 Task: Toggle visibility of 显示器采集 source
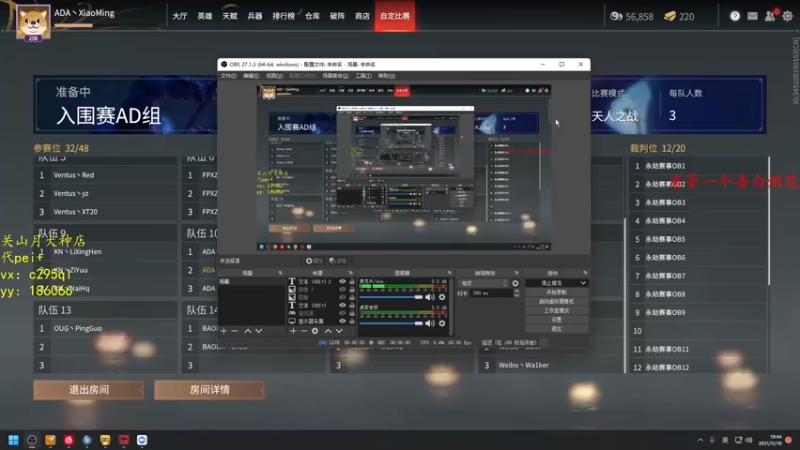[x=342, y=321]
